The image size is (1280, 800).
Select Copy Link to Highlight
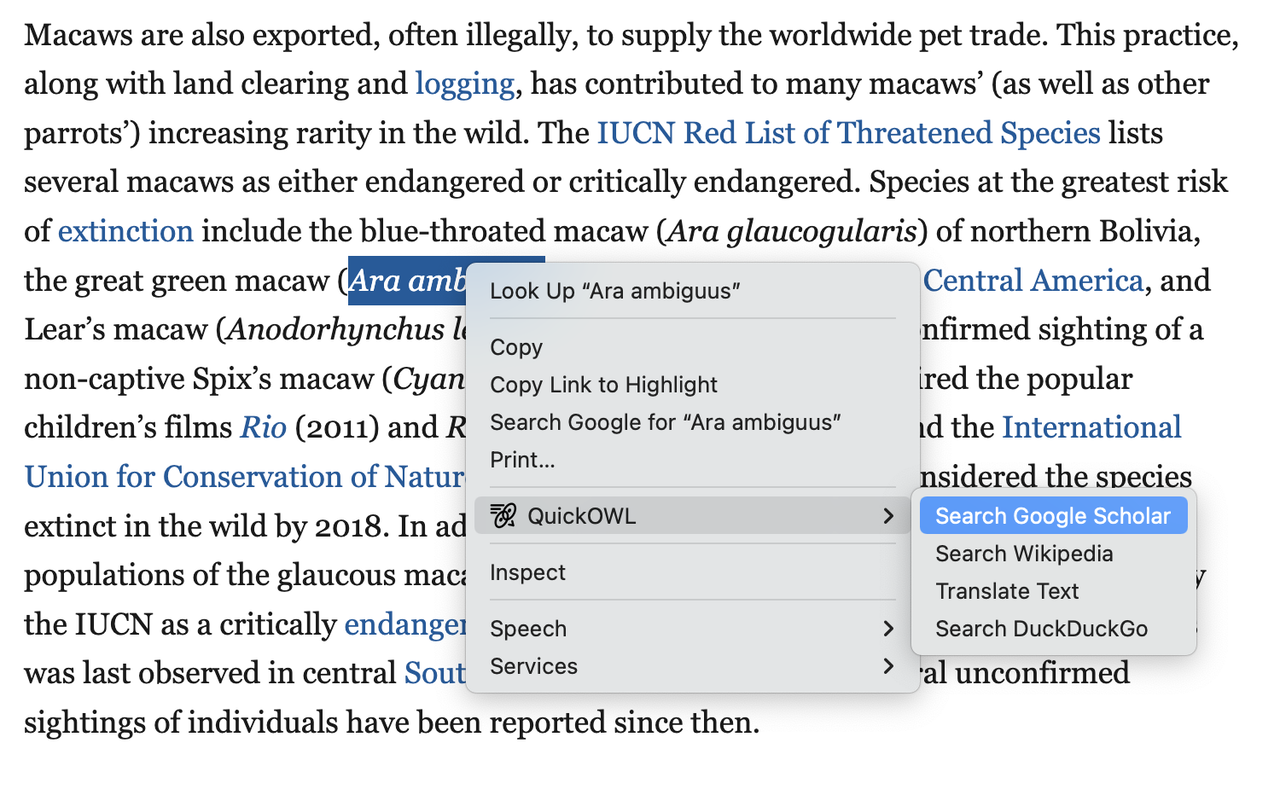pyautogui.click(x=604, y=385)
